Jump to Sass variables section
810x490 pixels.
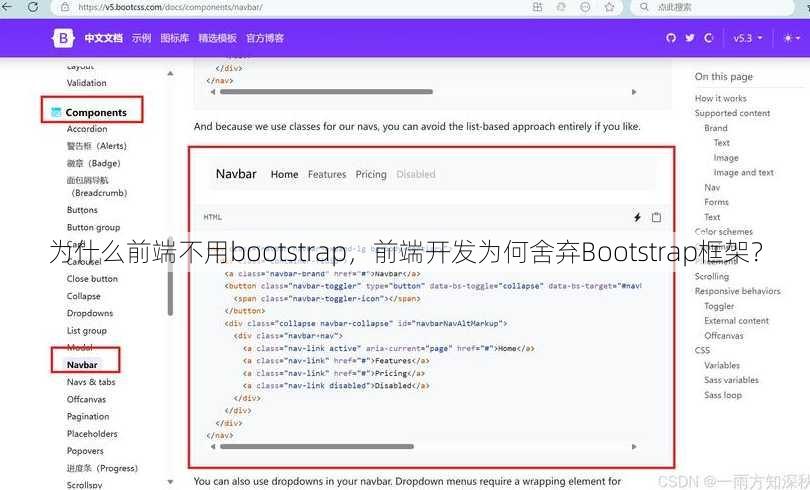(x=731, y=380)
